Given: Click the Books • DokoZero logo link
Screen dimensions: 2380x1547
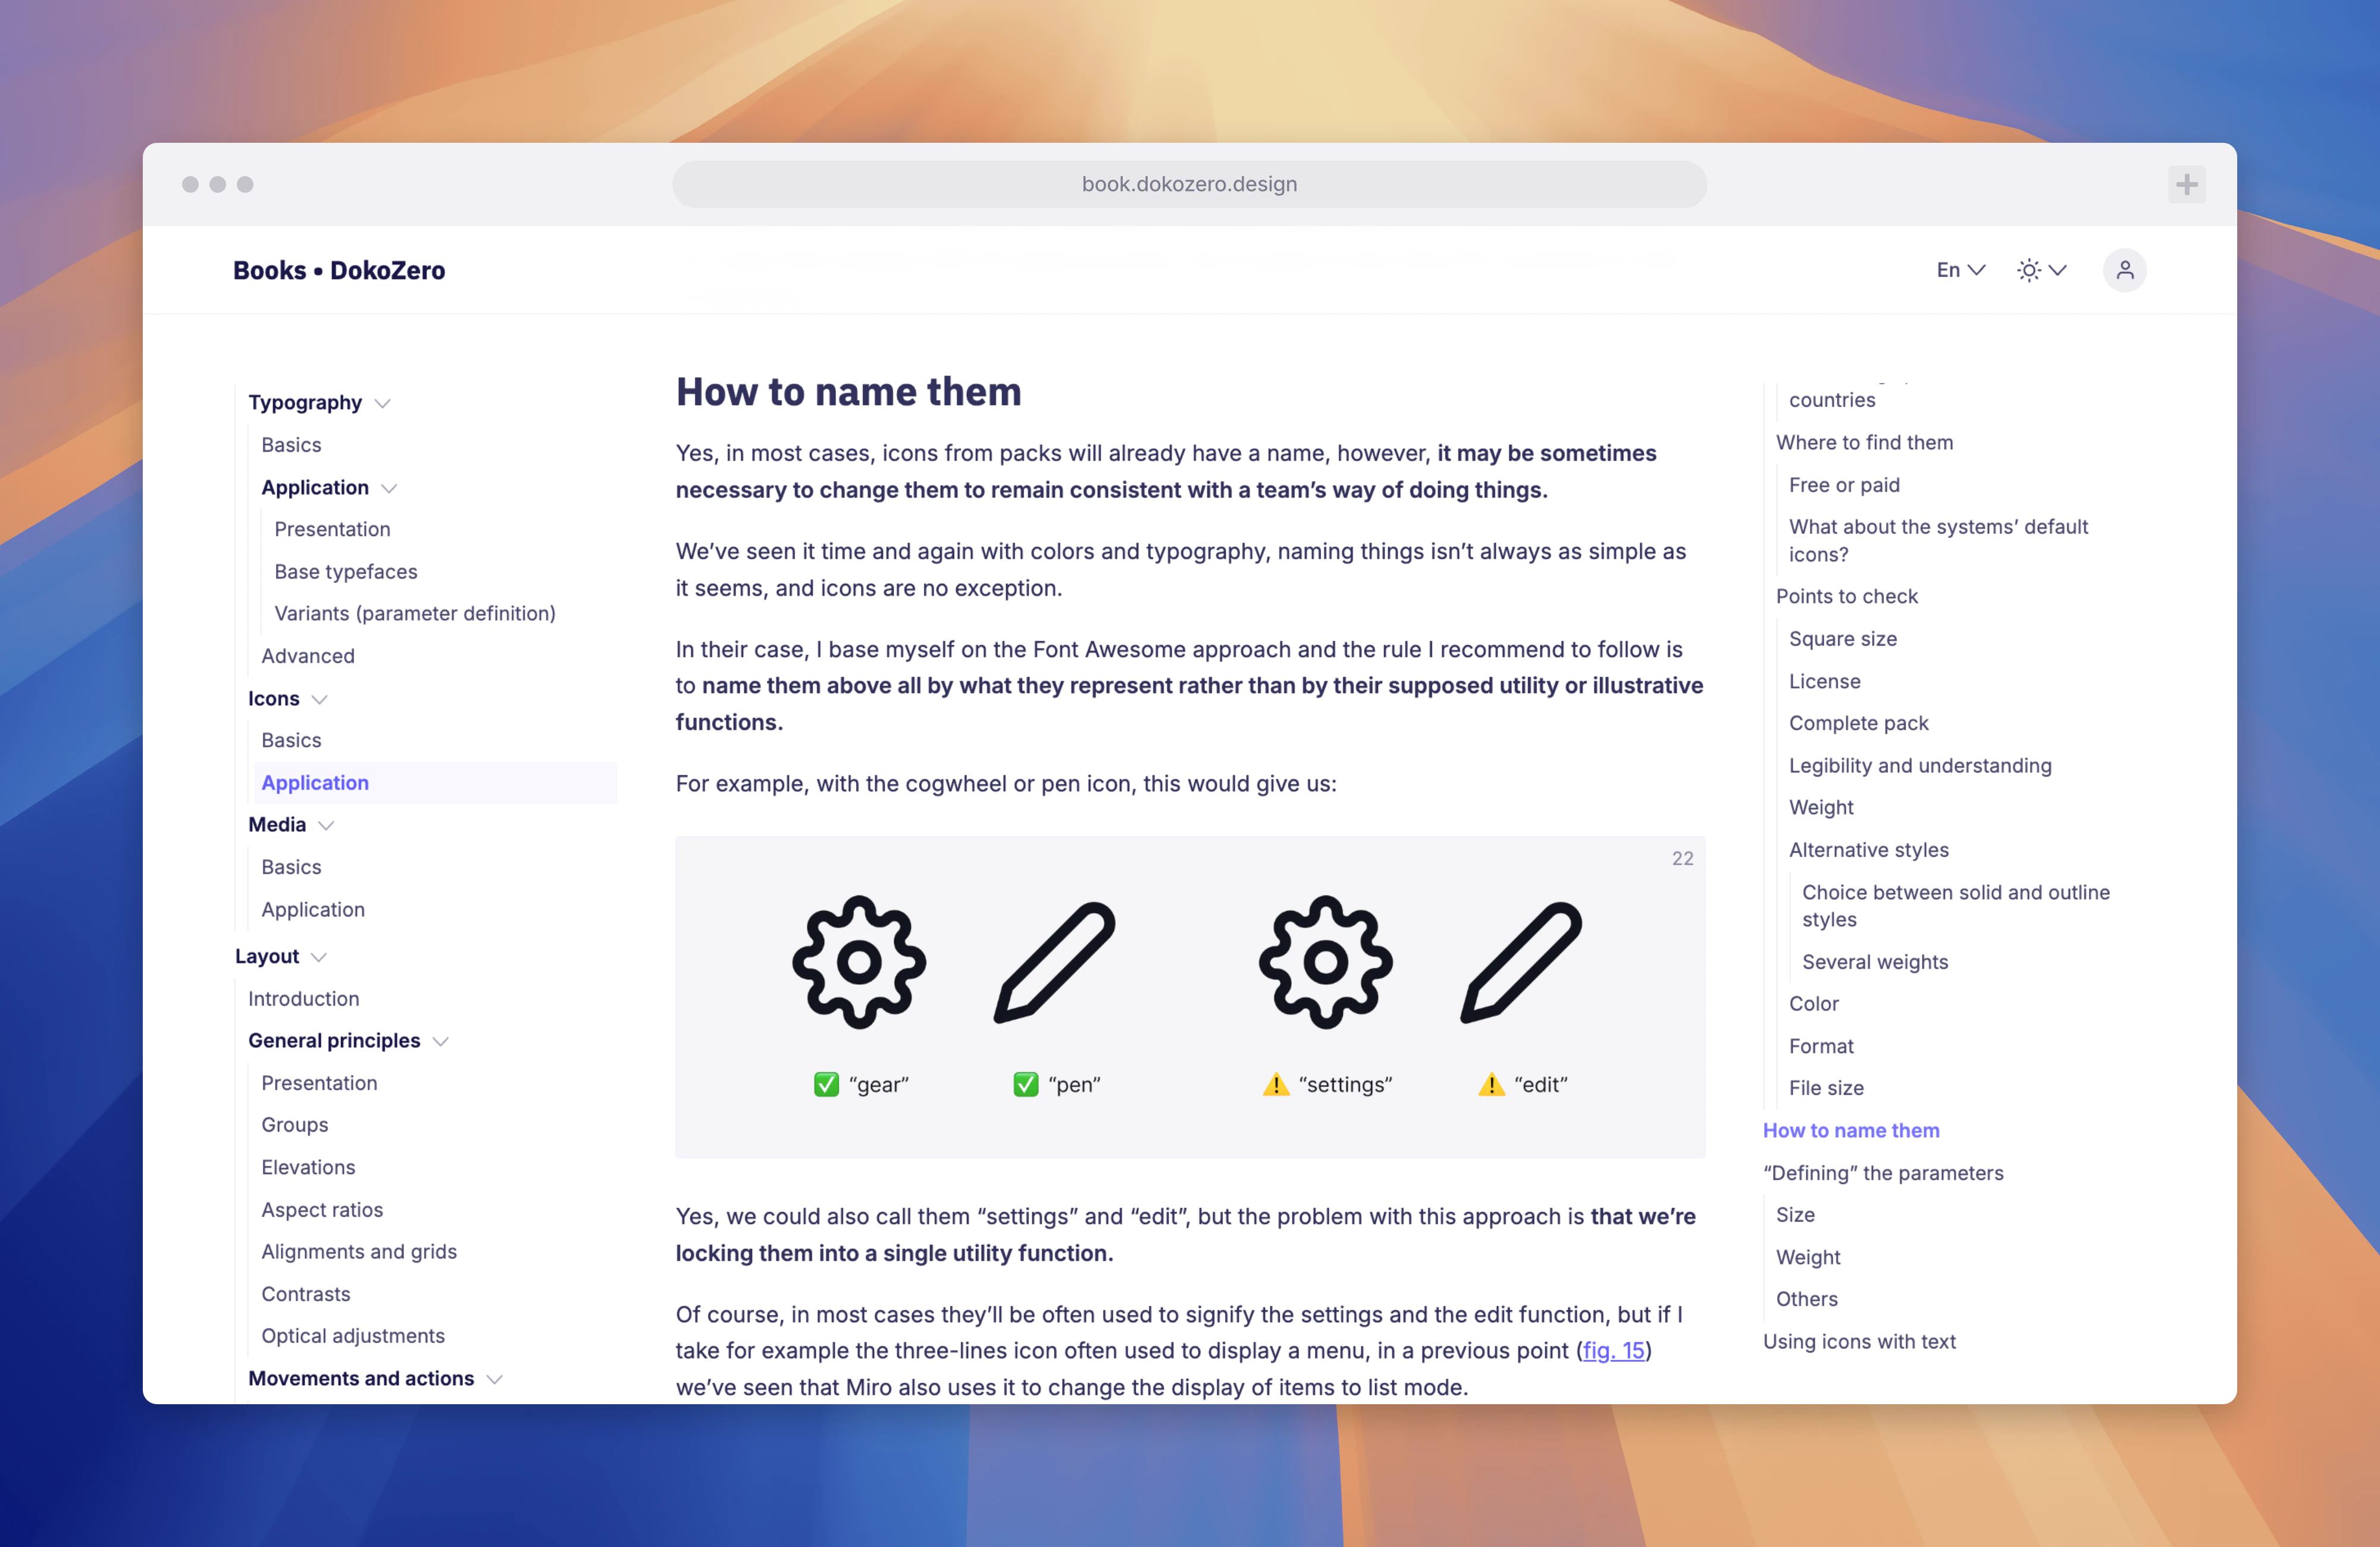Looking at the screenshot, I should [x=339, y=270].
